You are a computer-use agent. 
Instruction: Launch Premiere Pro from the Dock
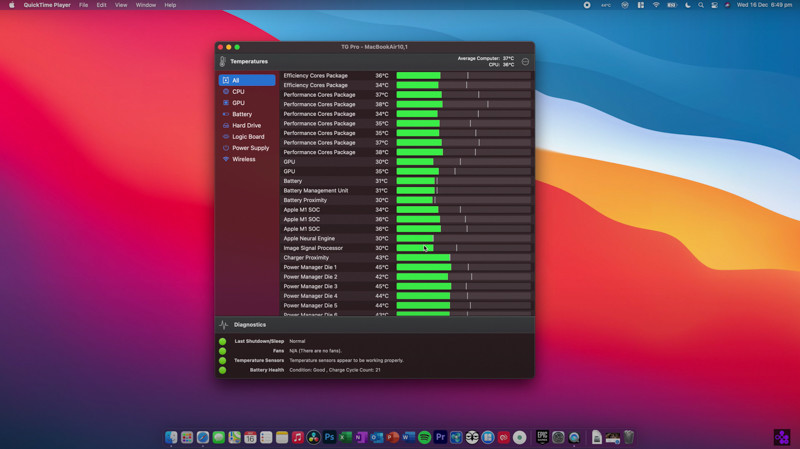coord(440,437)
